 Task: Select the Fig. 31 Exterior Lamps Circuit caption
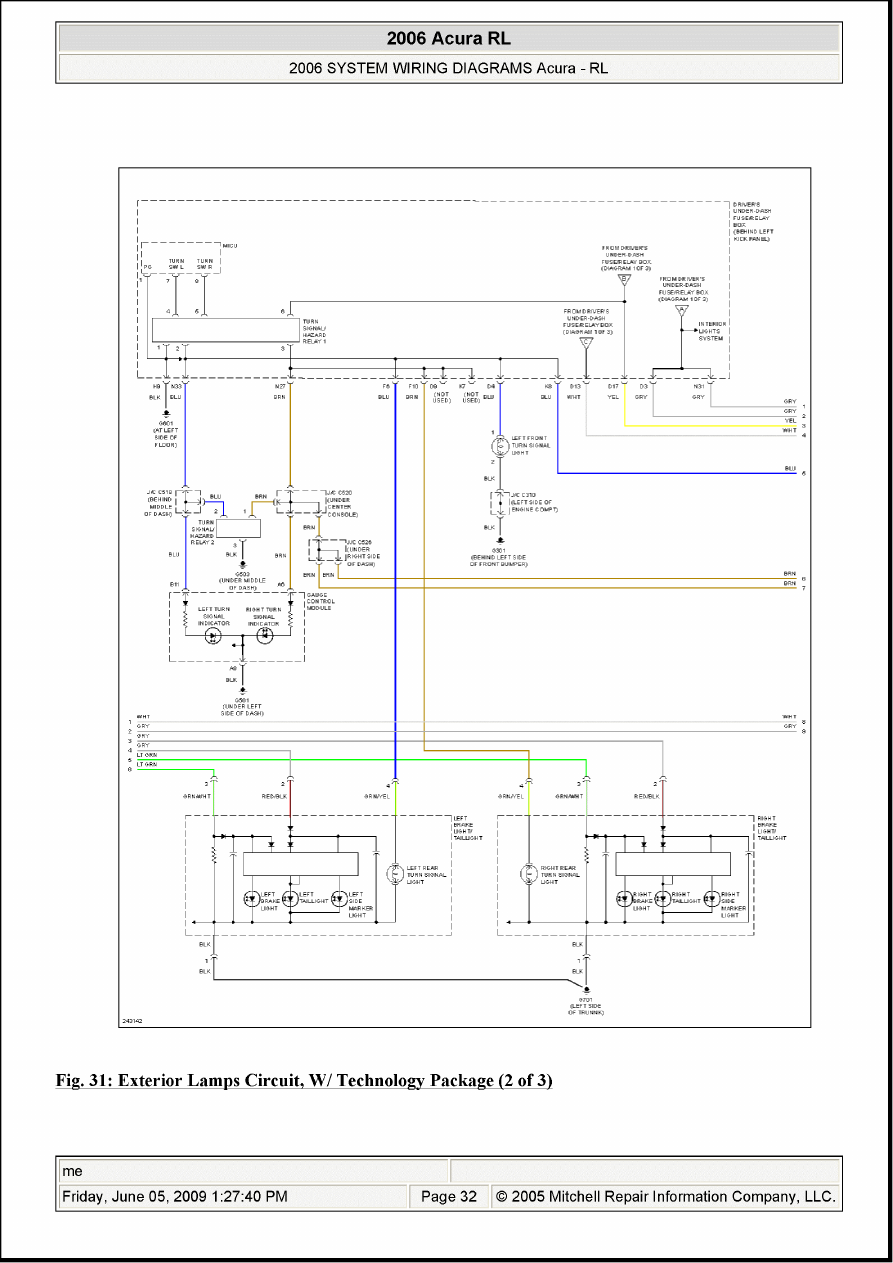[304, 1081]
